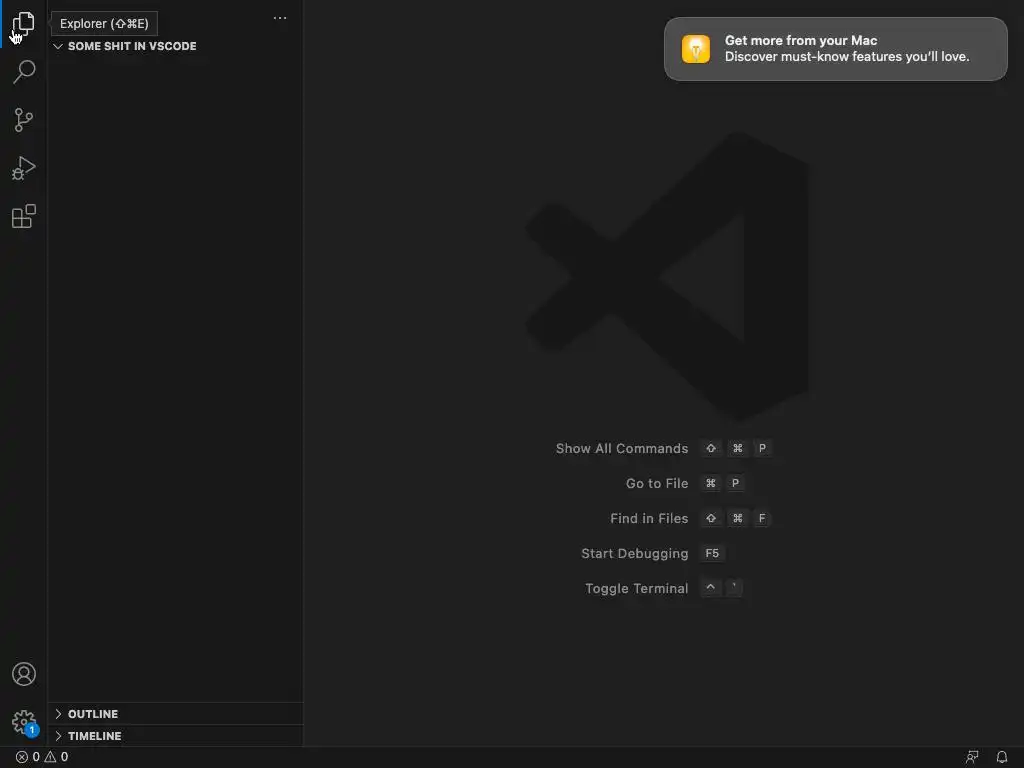This screenshot has width=1024, height=768.
Task: Open the Extensions view icon
Action: click(x=24, y=216)
